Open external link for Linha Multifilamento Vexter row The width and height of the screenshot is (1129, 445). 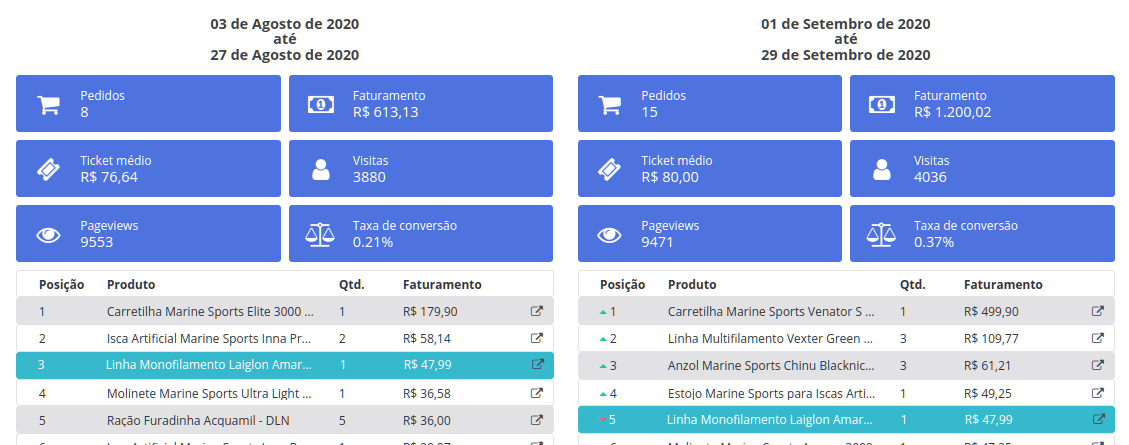[x=1097, y=338]
